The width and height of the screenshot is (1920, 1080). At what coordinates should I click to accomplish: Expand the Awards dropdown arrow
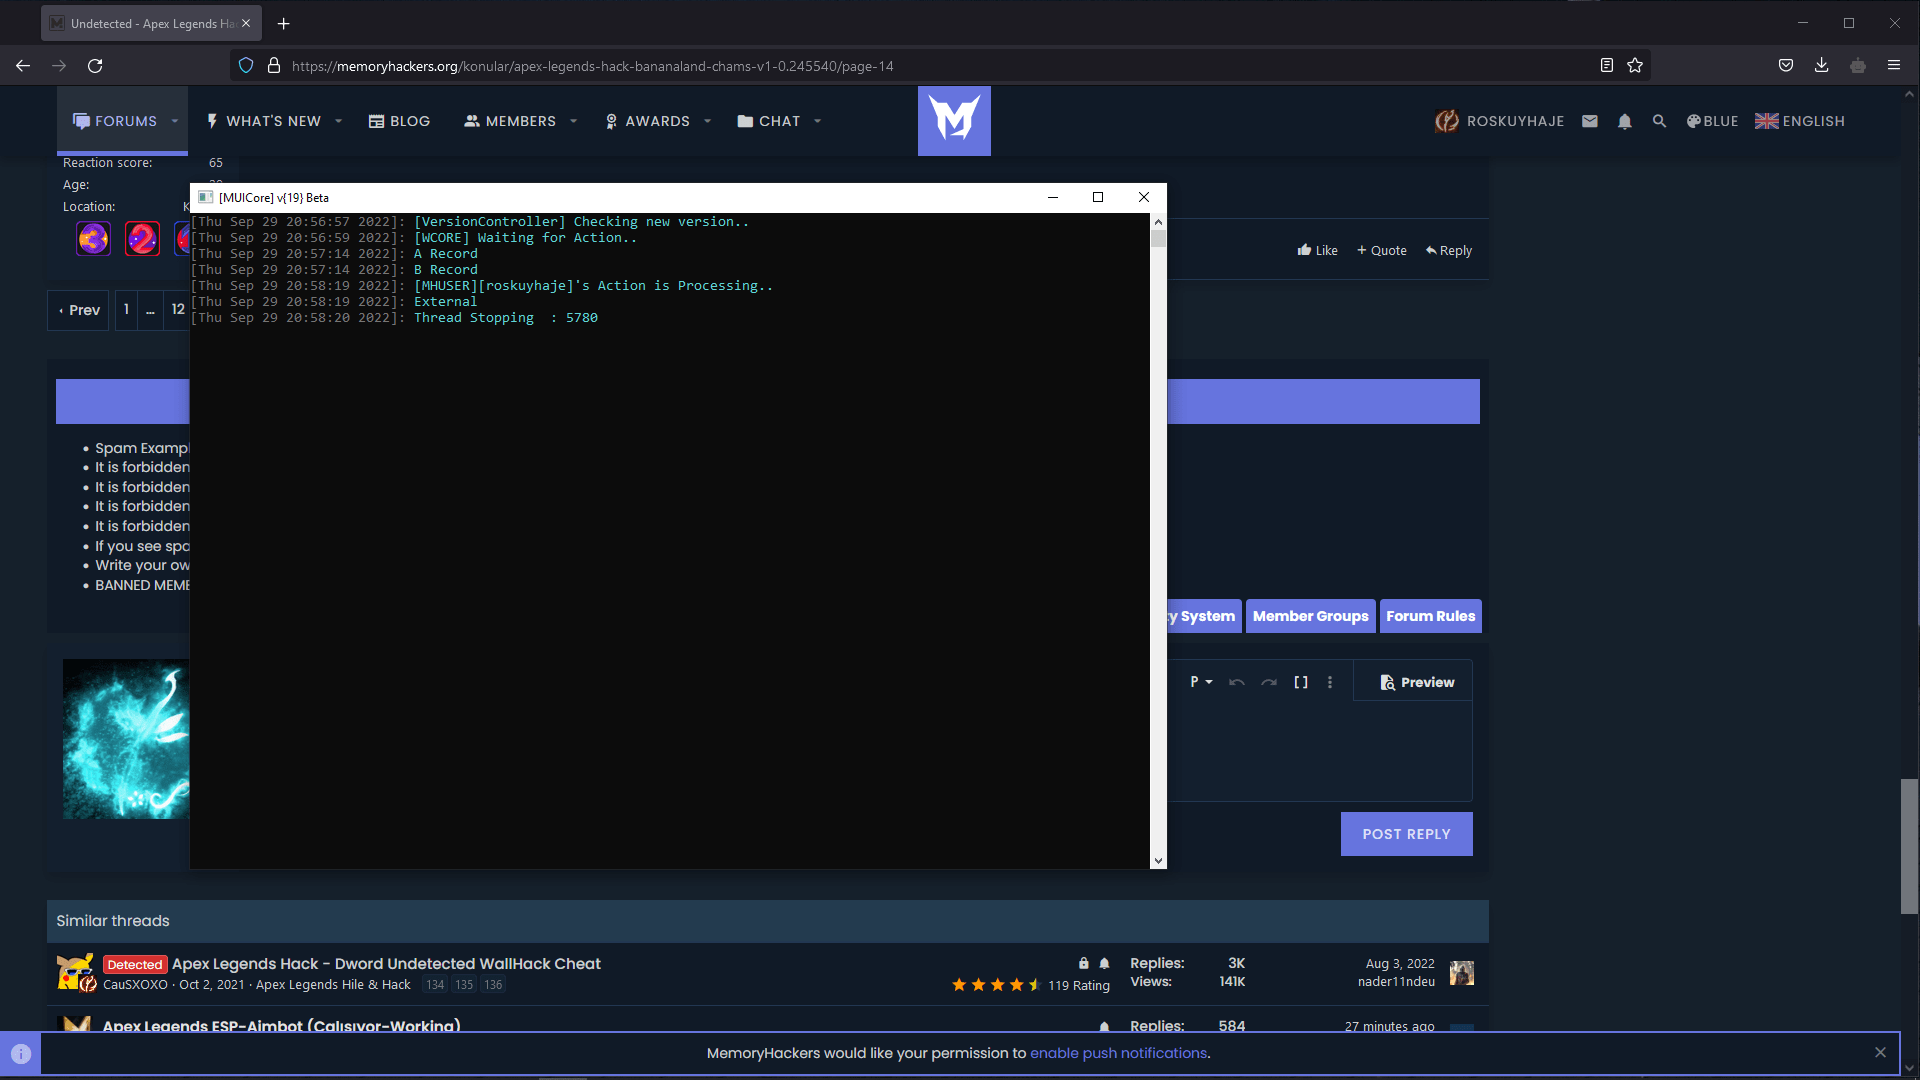[x=708, y=121]
